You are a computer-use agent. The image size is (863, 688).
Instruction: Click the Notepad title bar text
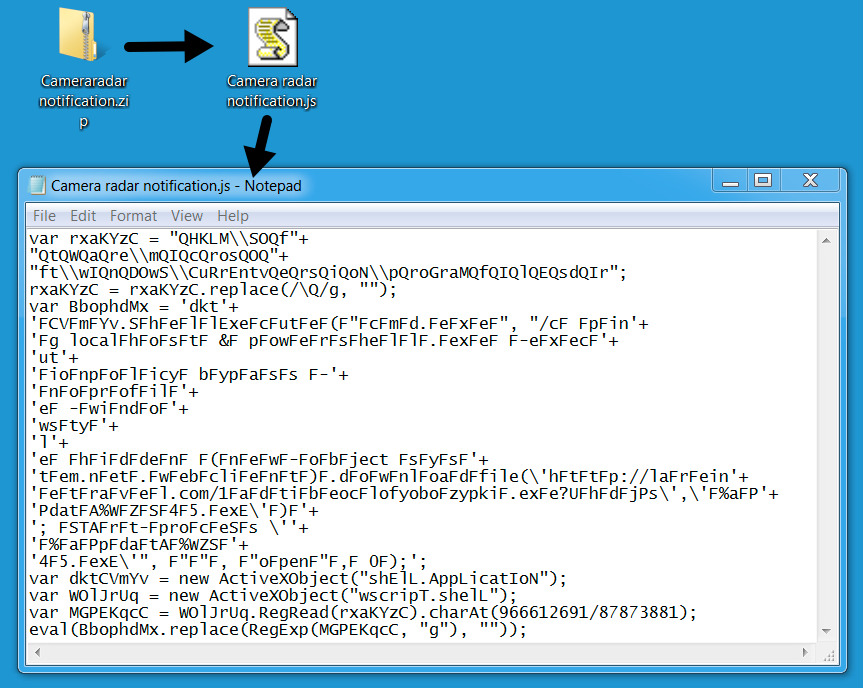point(176,186)
